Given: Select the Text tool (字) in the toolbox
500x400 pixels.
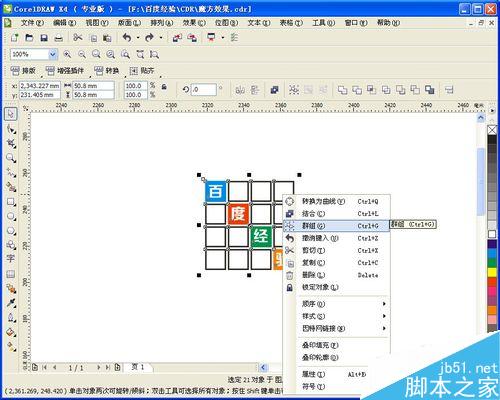Looking at the screenshot, I should click(x=11, y=258).
